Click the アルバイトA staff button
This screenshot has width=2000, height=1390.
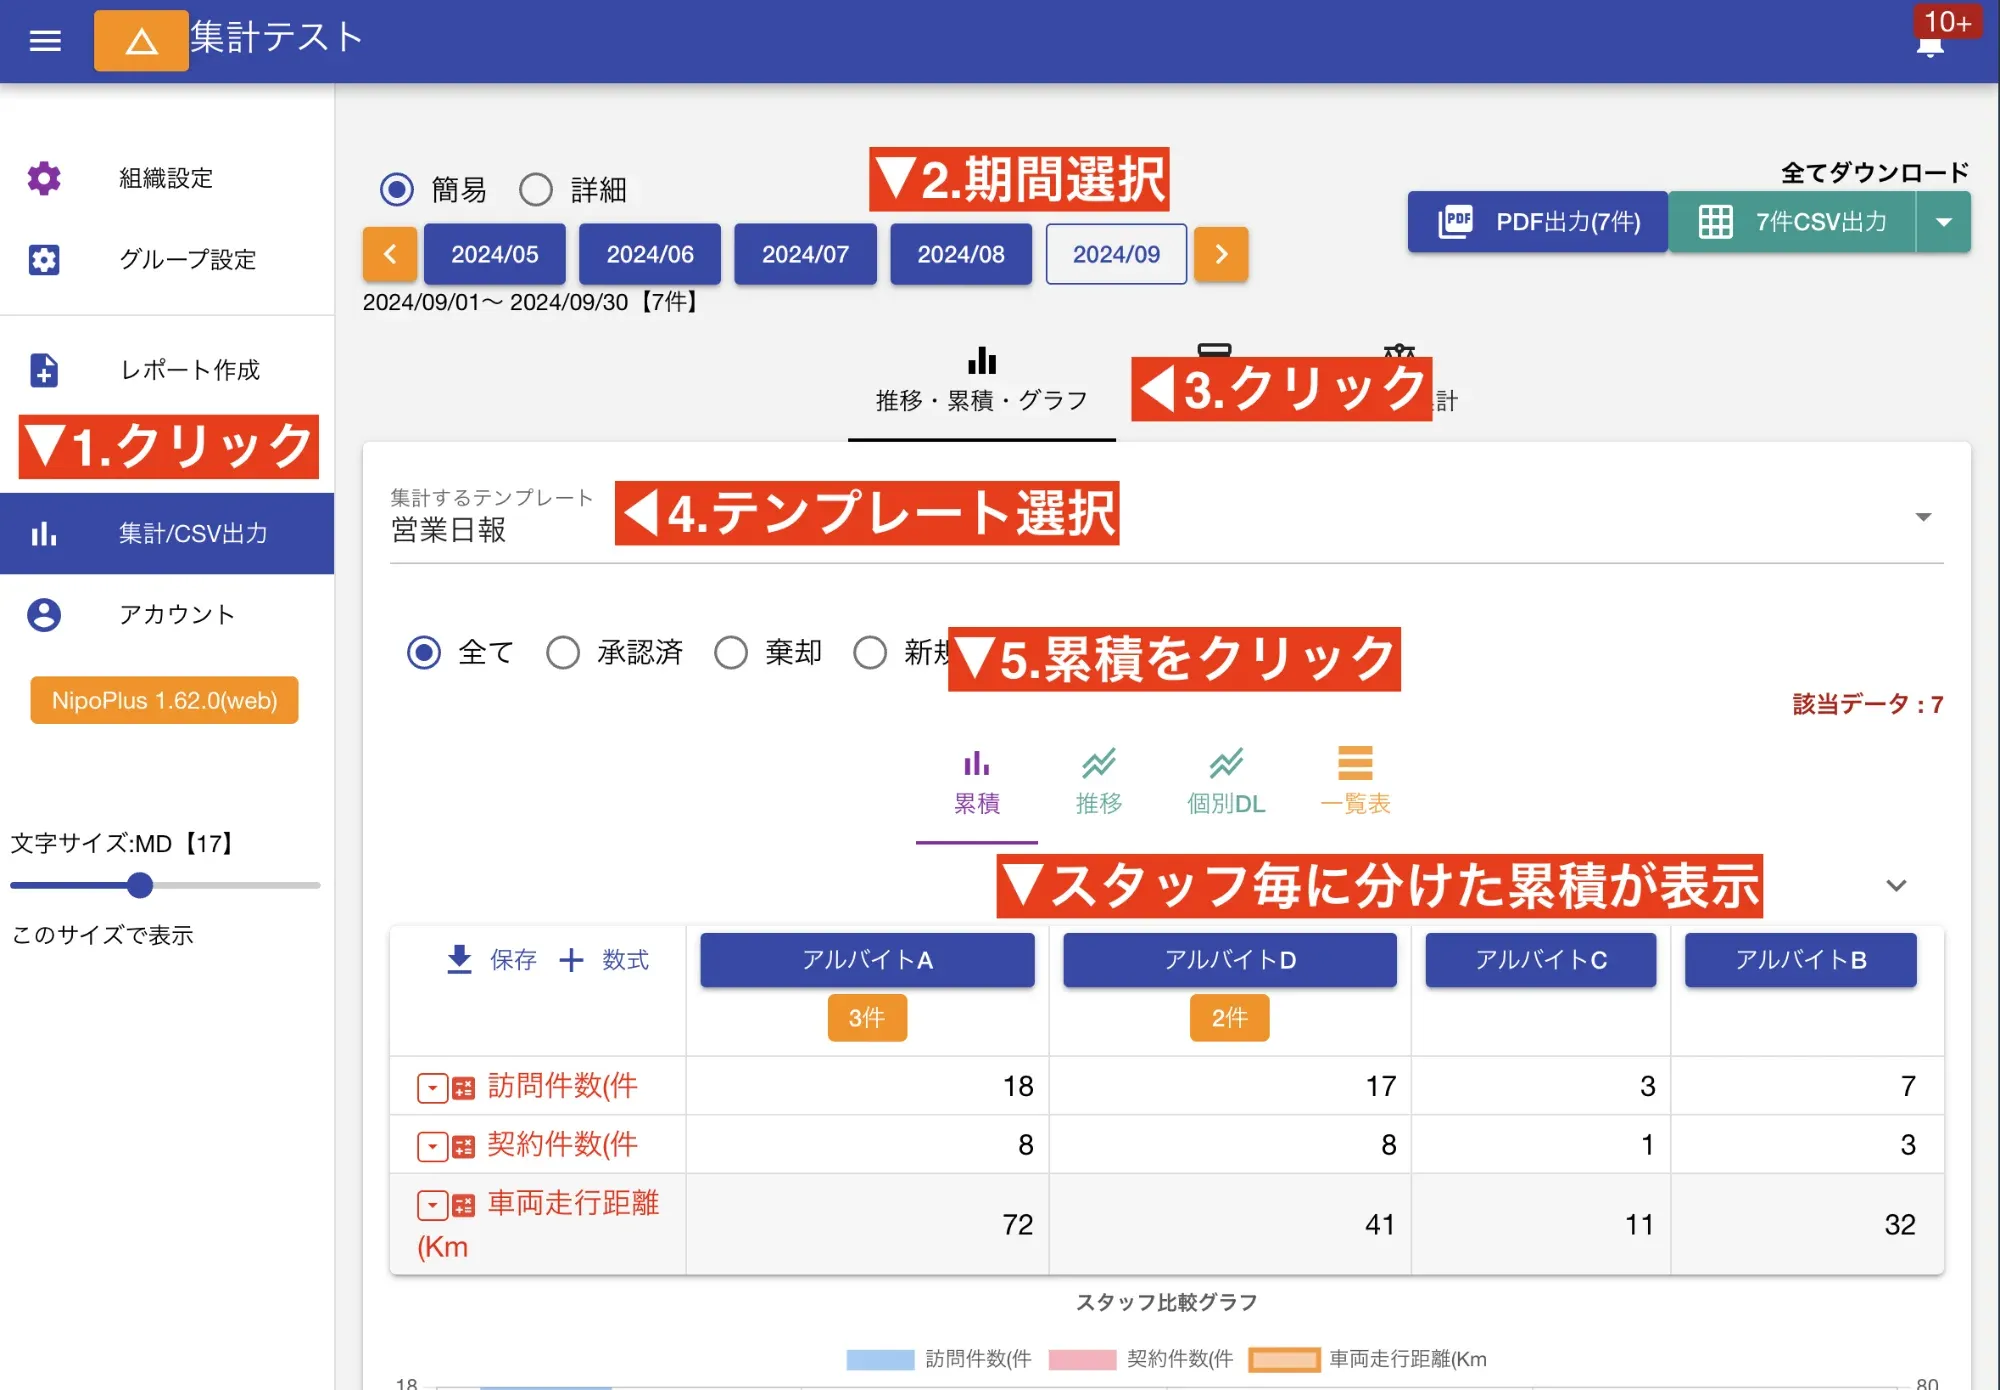pos(867,960)
